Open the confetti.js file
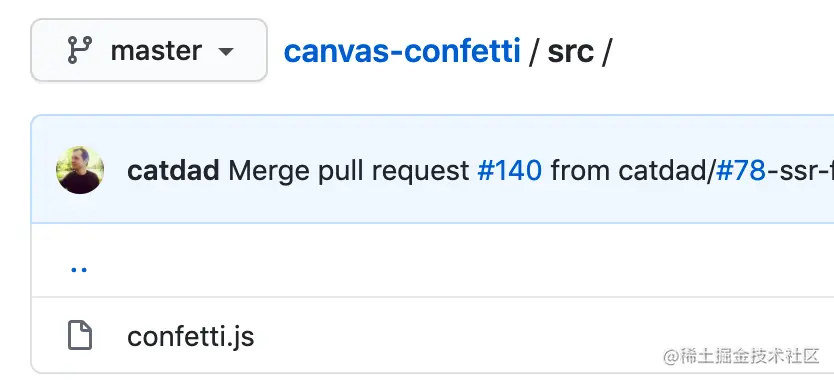This screenshot has width=834, height=380. [190, 336]
